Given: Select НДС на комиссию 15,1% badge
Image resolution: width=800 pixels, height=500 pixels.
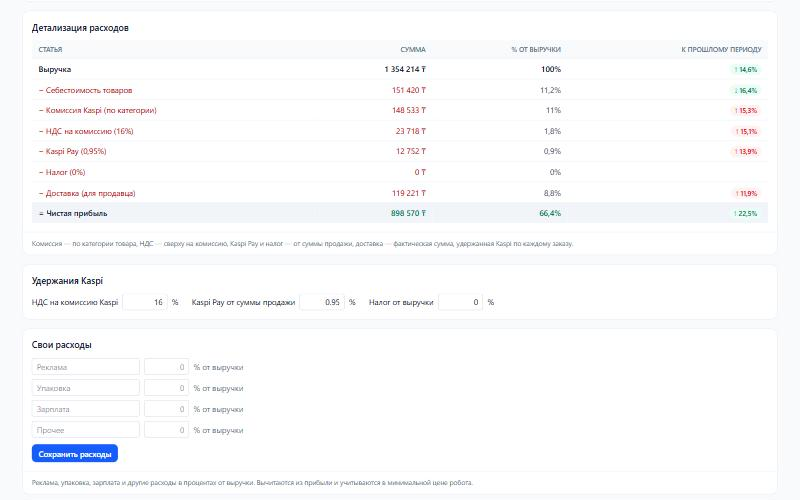Looking at the screenshot, I should pos(745,131).
